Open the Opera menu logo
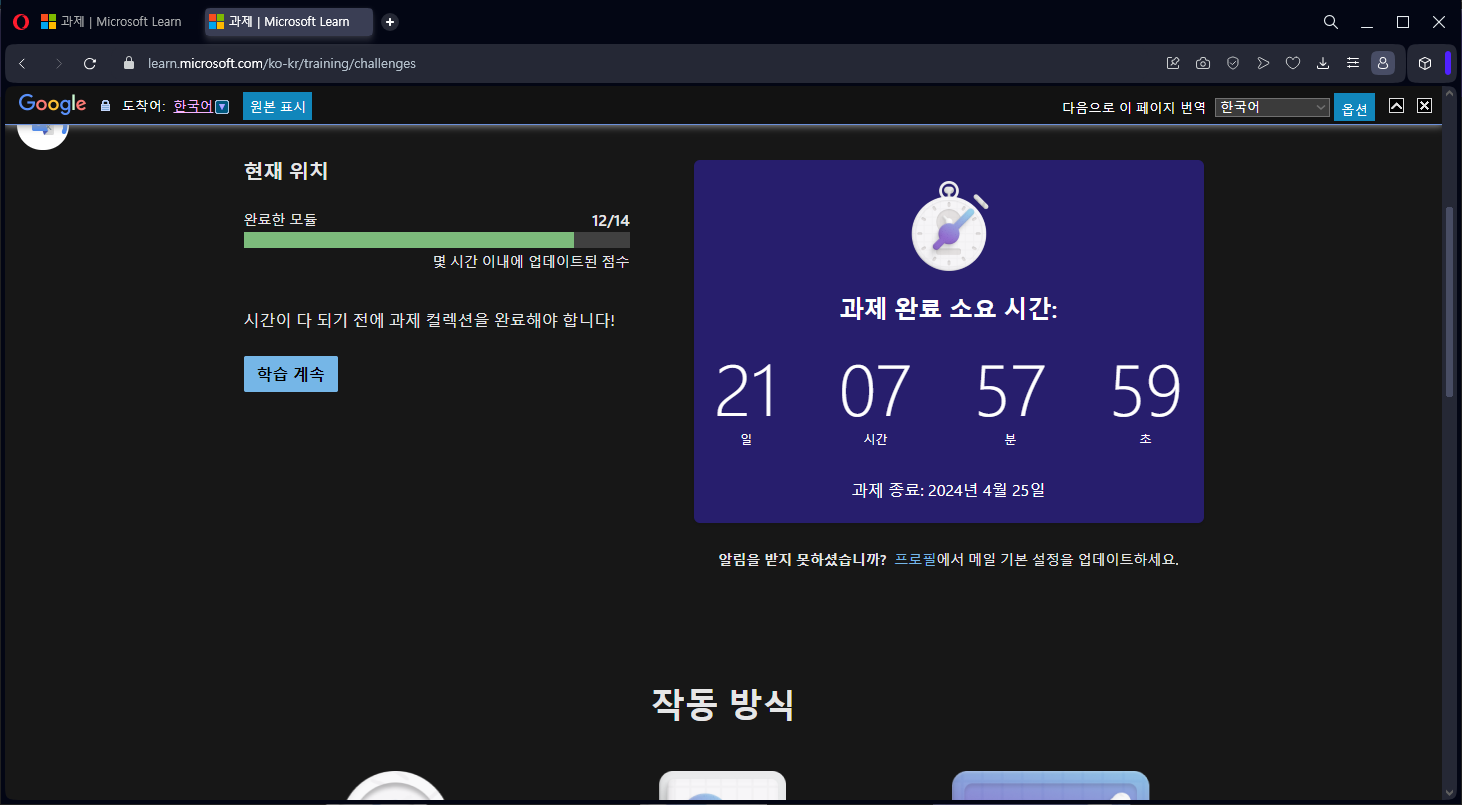 pyautogui.click(x=20, y=22)
